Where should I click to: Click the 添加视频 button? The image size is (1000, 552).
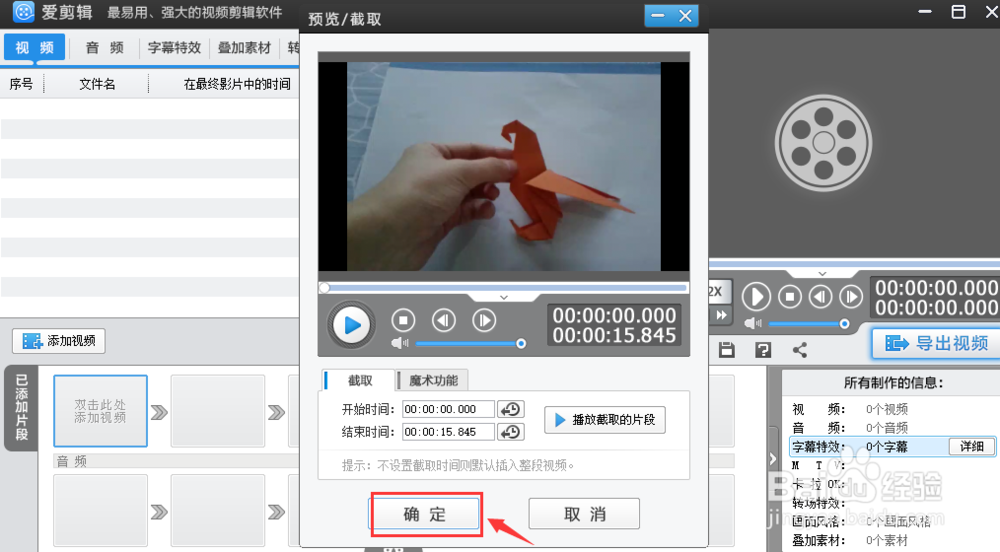(59, 341)
